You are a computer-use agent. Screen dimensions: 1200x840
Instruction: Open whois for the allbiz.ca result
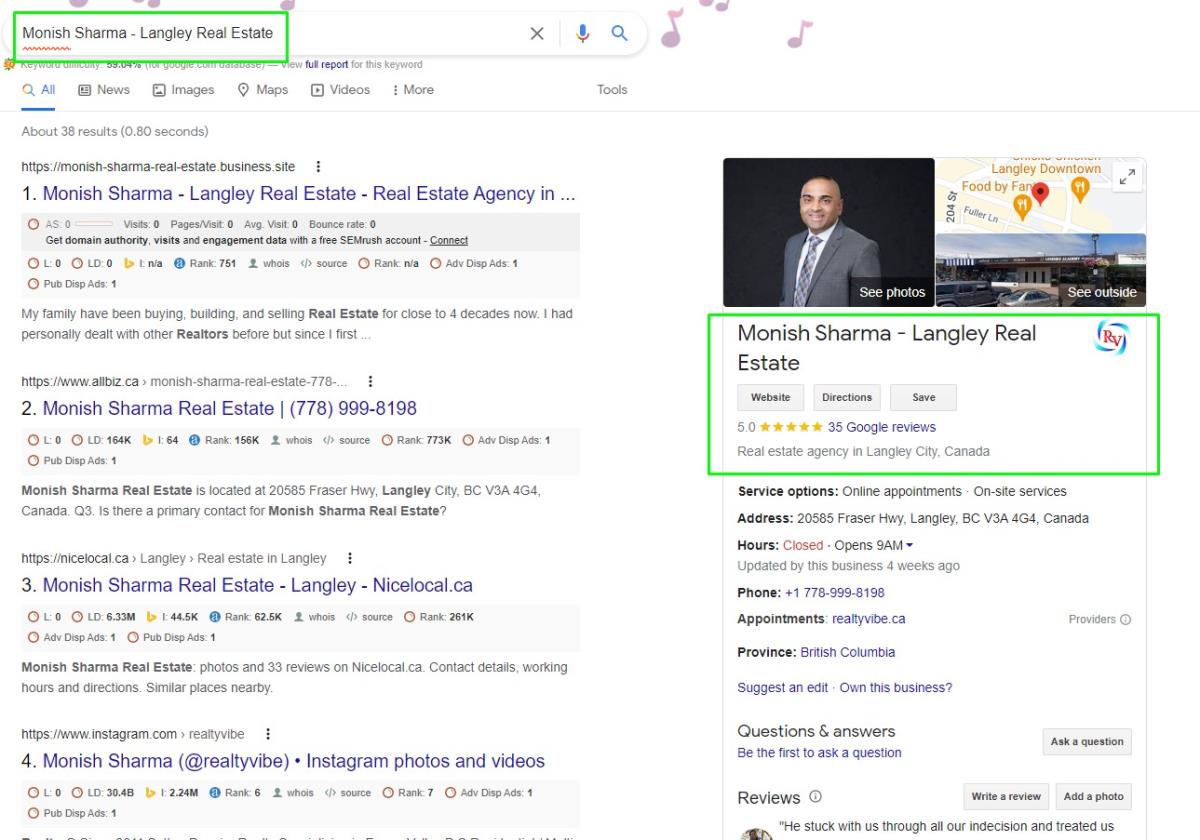(291, 440)
